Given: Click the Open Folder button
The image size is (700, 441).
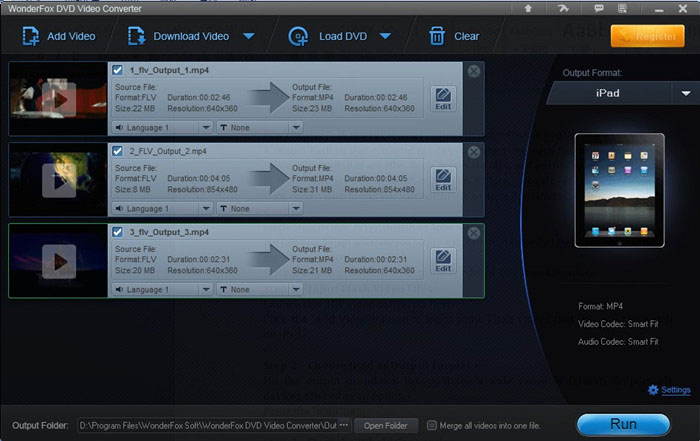Looking at the screenshot, I should click(385, 426).
